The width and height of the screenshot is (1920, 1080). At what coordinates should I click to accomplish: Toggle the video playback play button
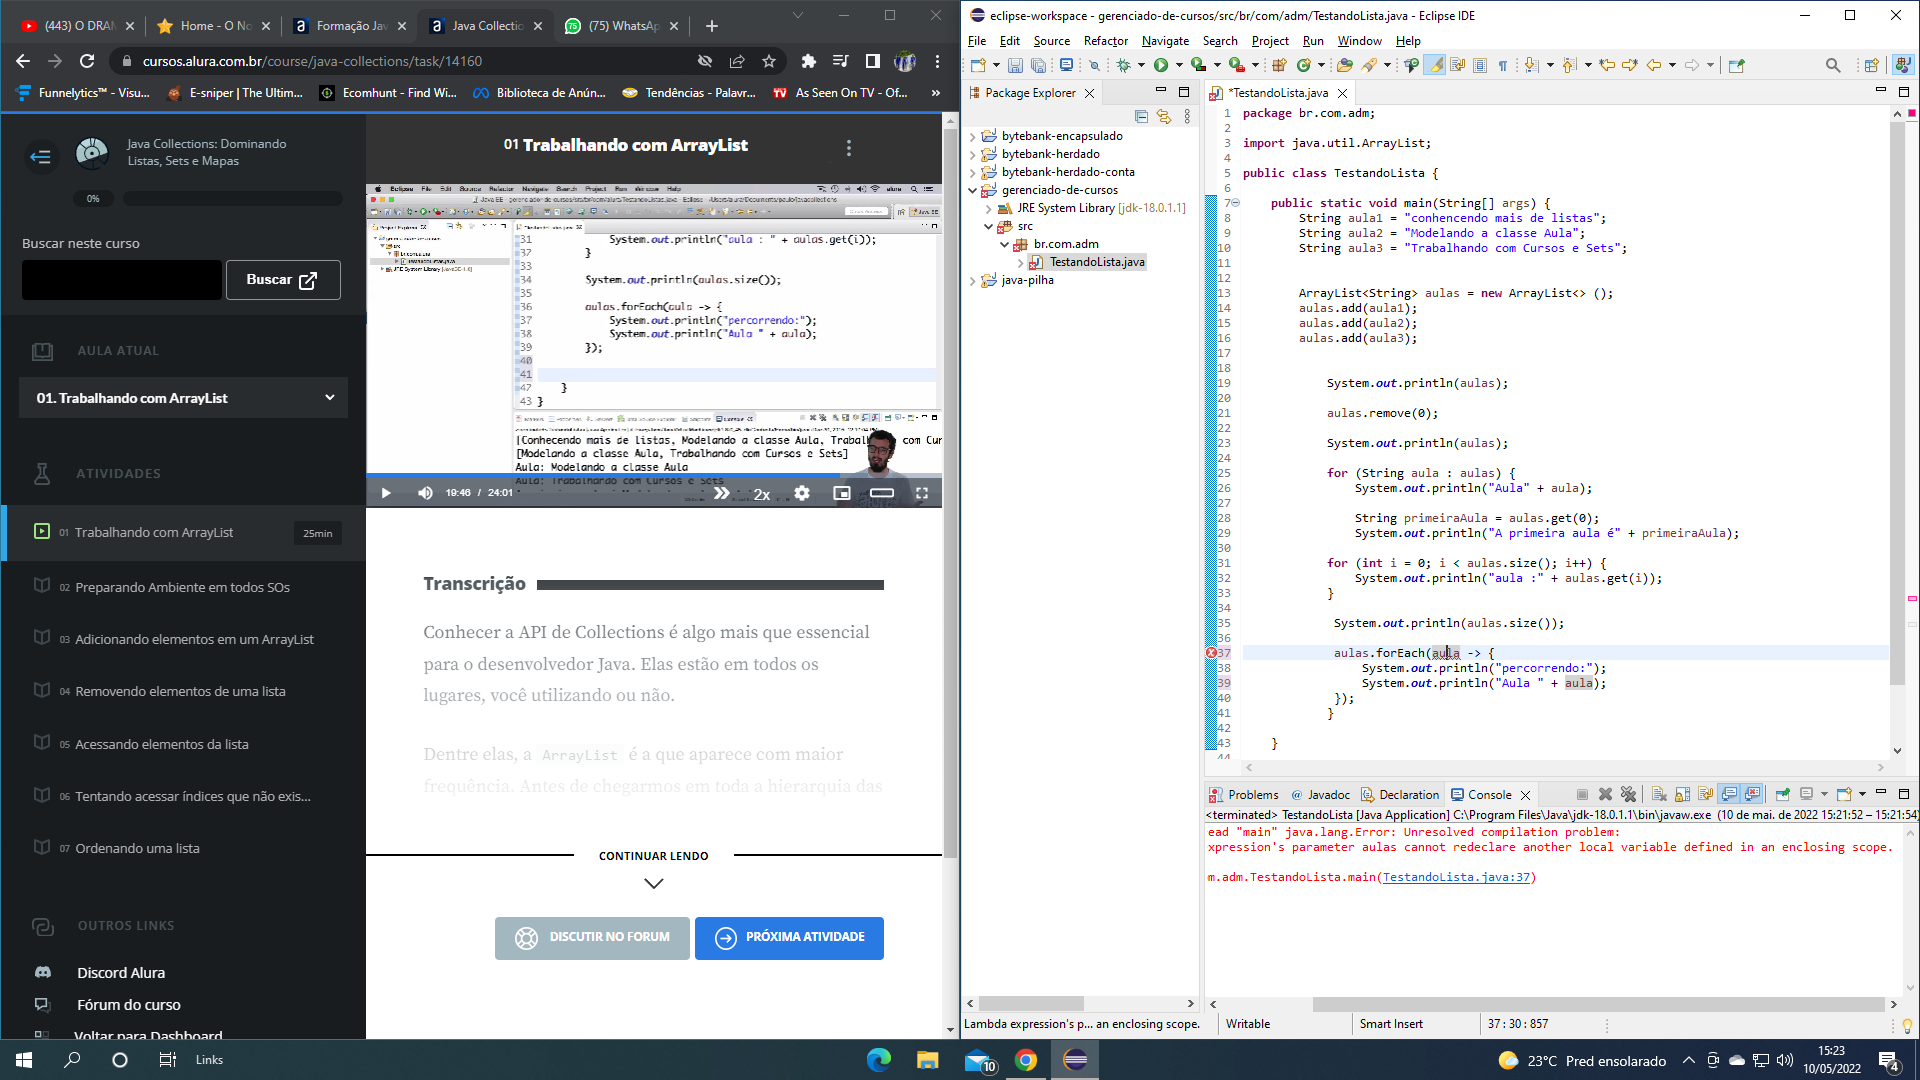coord(384,493)
